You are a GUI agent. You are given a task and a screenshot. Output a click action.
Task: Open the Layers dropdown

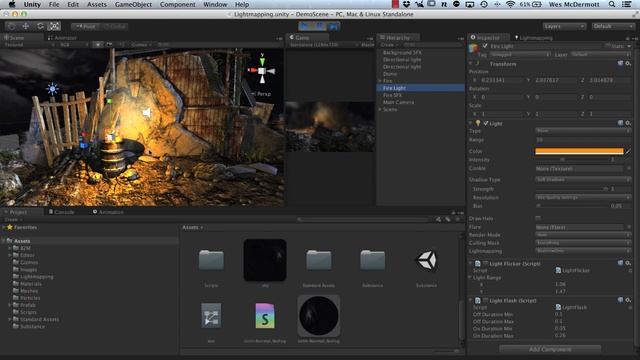564,27
